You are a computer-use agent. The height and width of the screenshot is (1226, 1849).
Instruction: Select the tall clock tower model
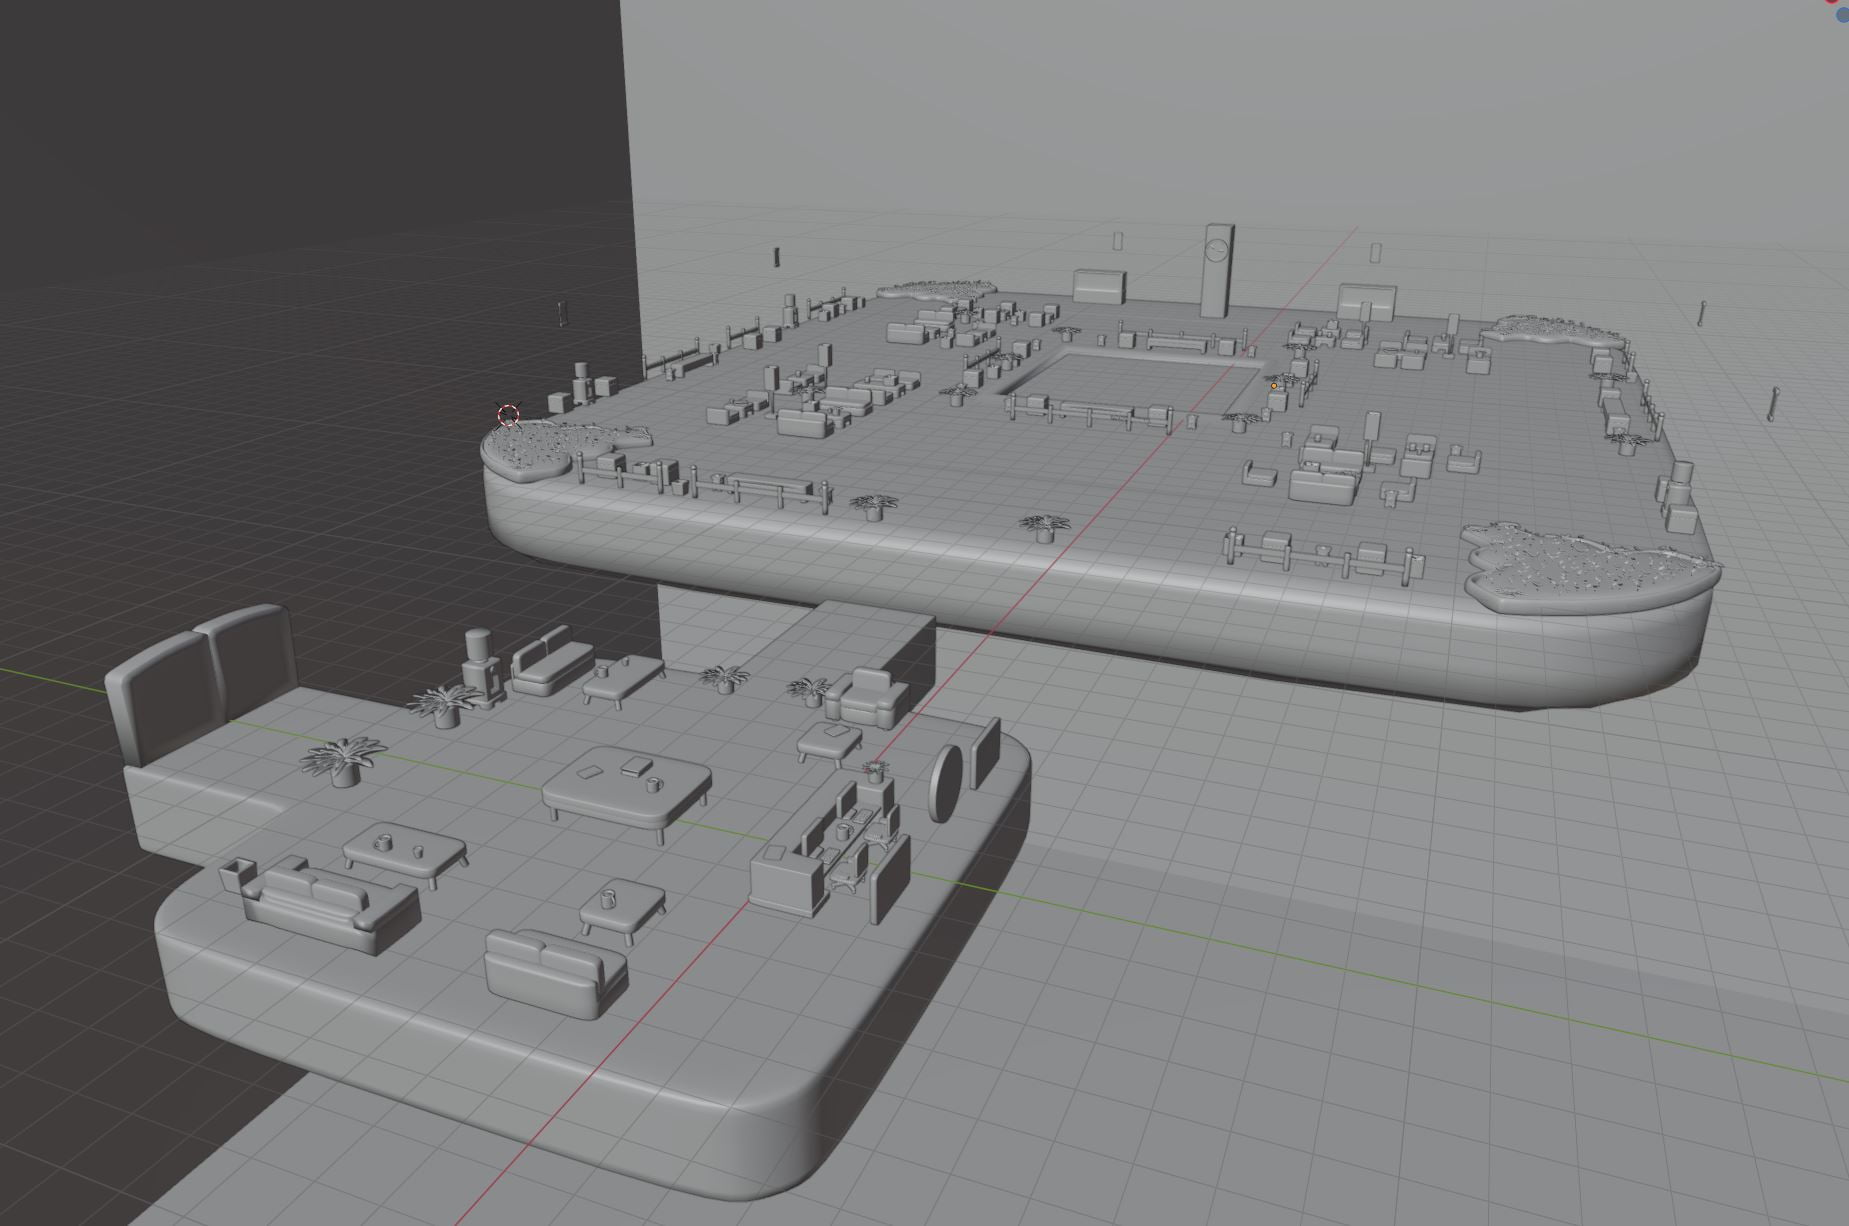click(x=1217, y=268)
